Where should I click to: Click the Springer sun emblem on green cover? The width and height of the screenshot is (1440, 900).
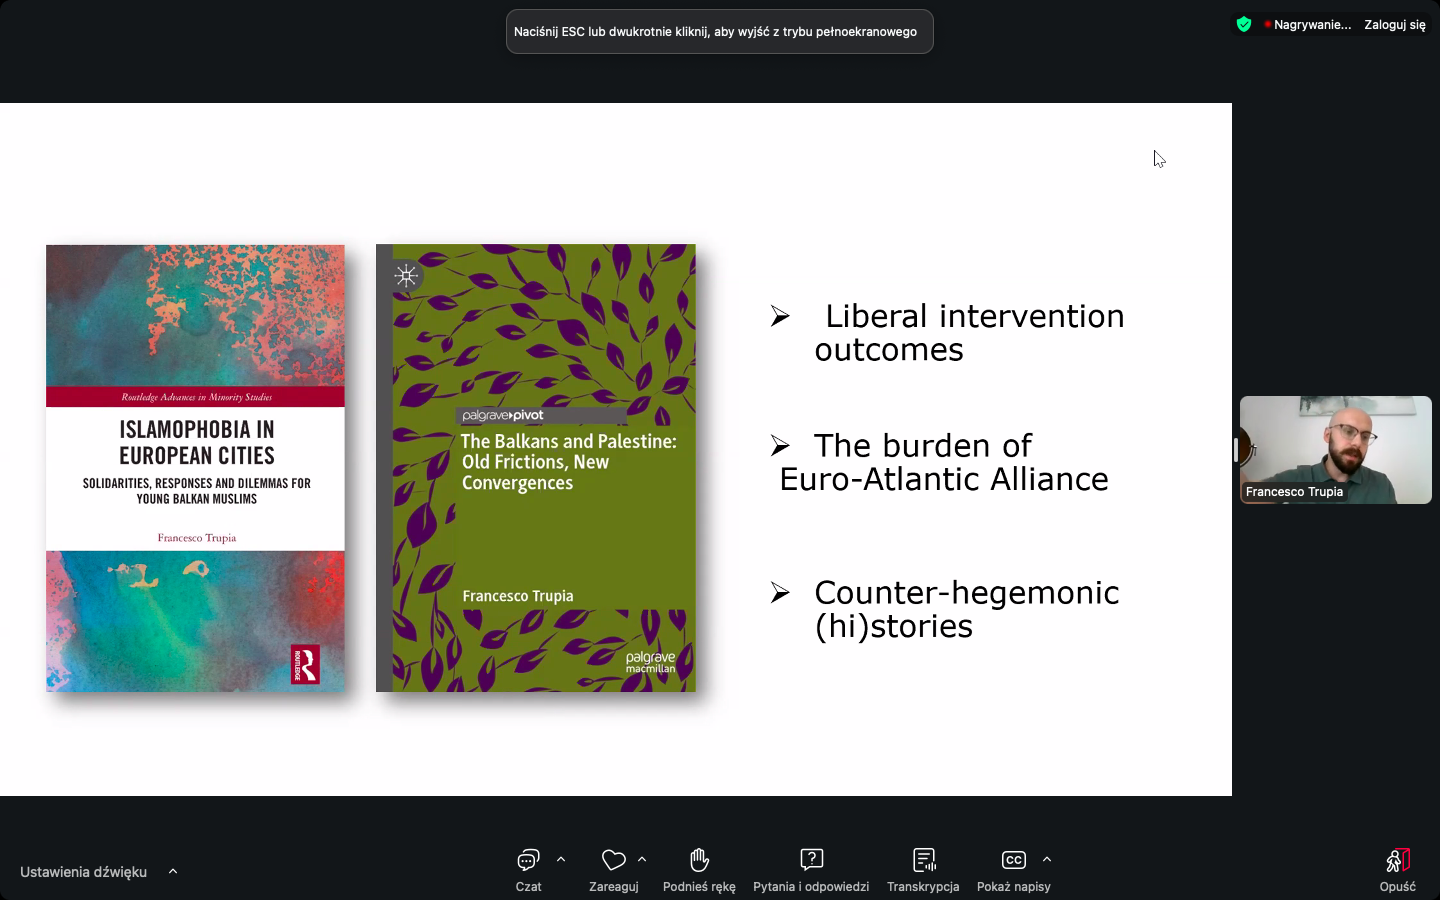[x=406, y=276]
